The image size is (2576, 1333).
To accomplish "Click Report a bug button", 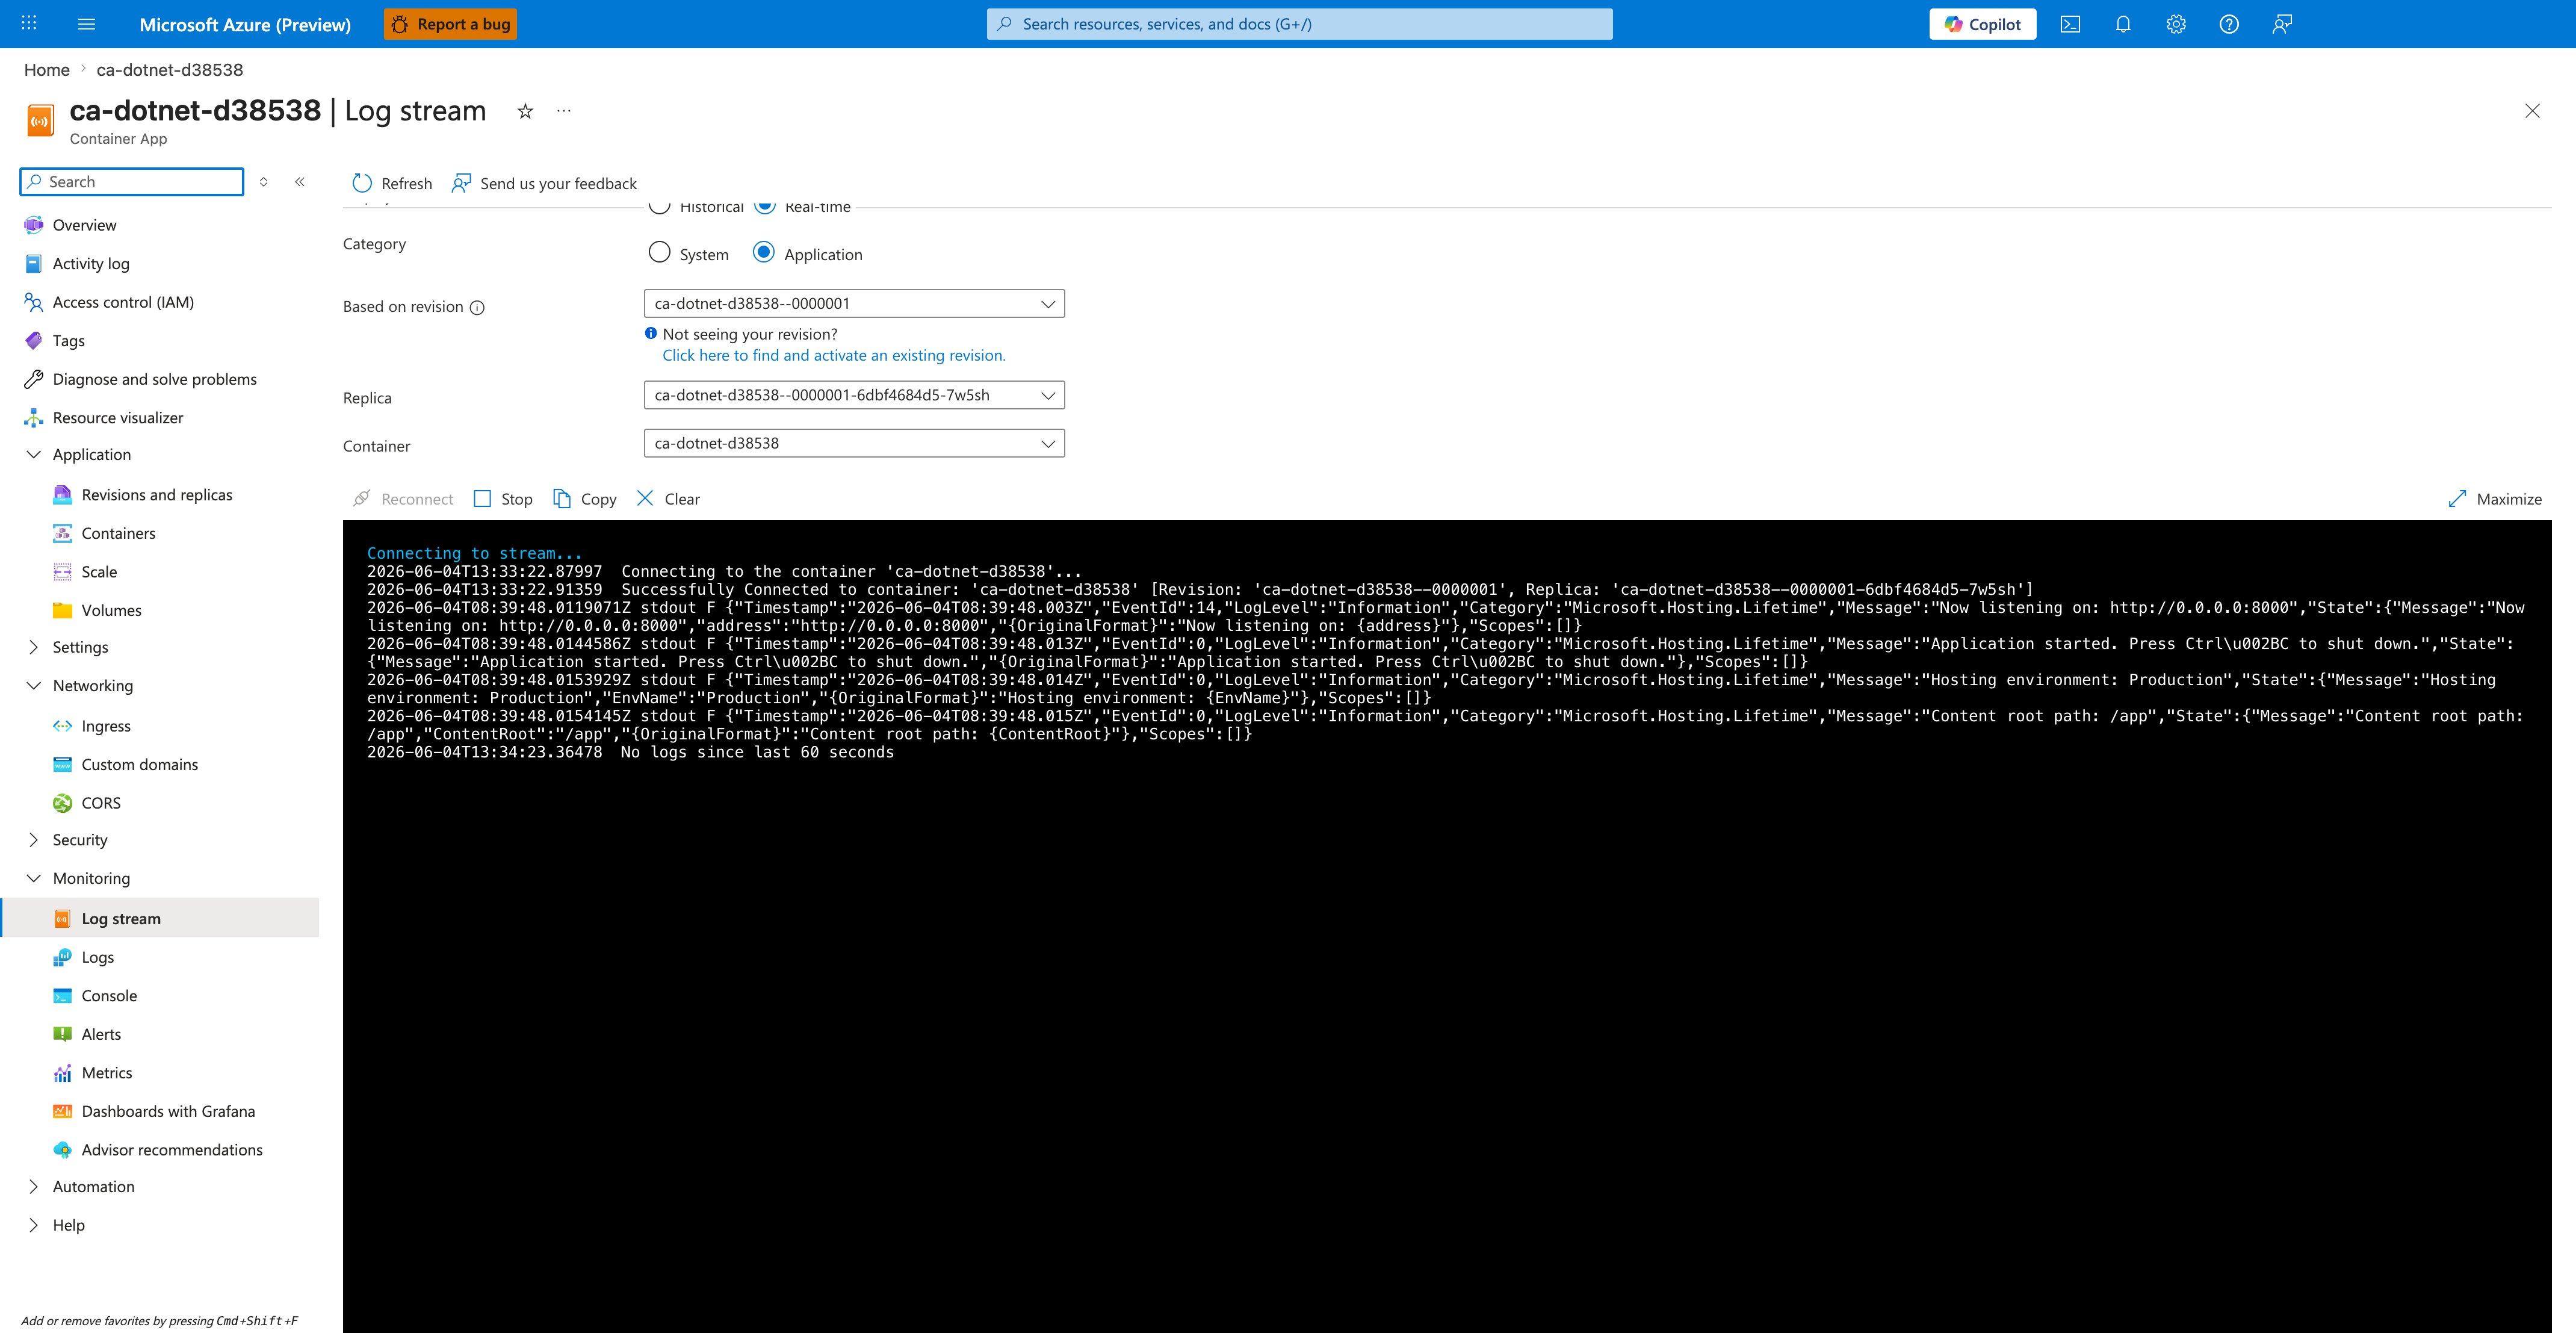I will pos(450,24).
